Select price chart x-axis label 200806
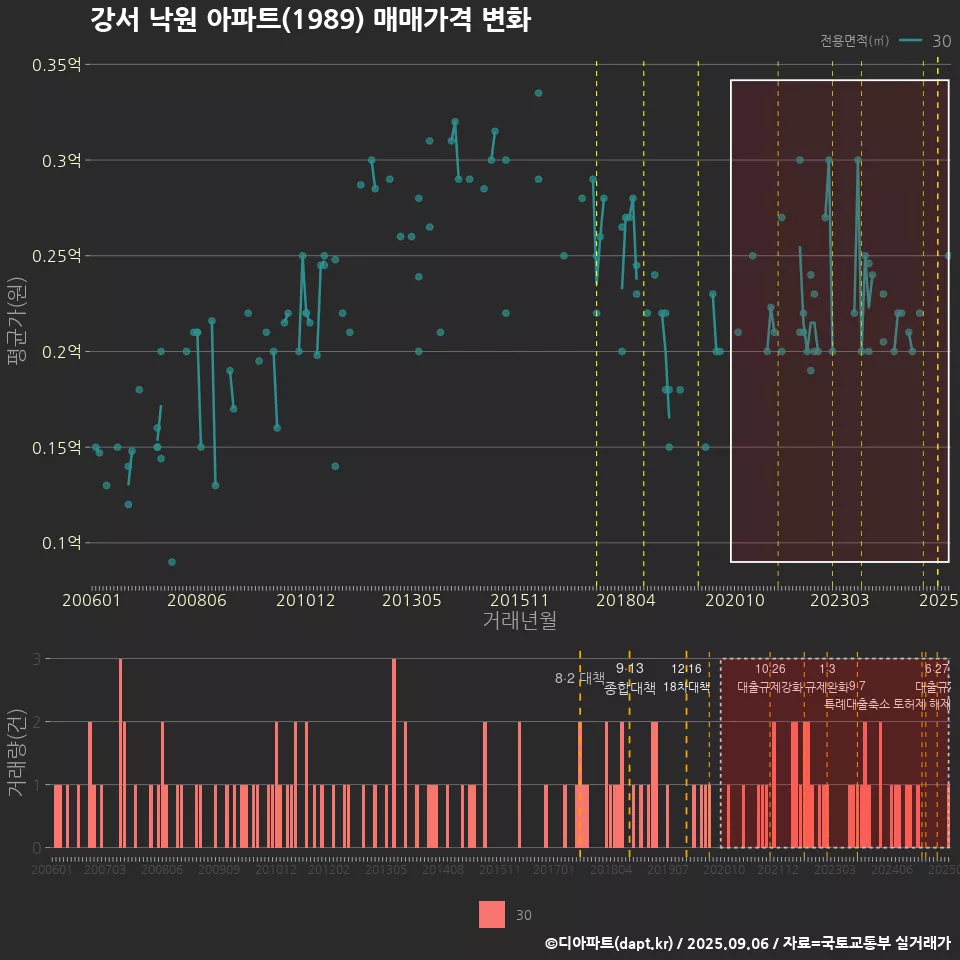 point(197,600)
